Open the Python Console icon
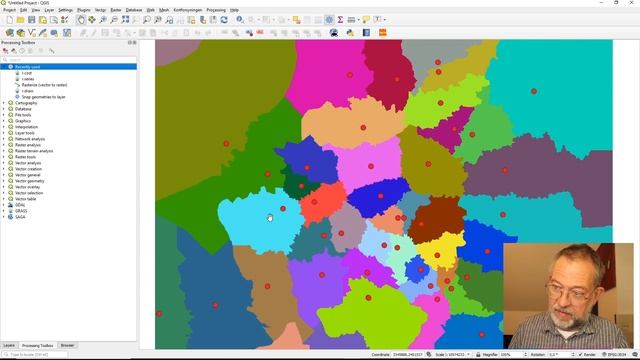This screenshot has width=640, height=360. [350, 33]
